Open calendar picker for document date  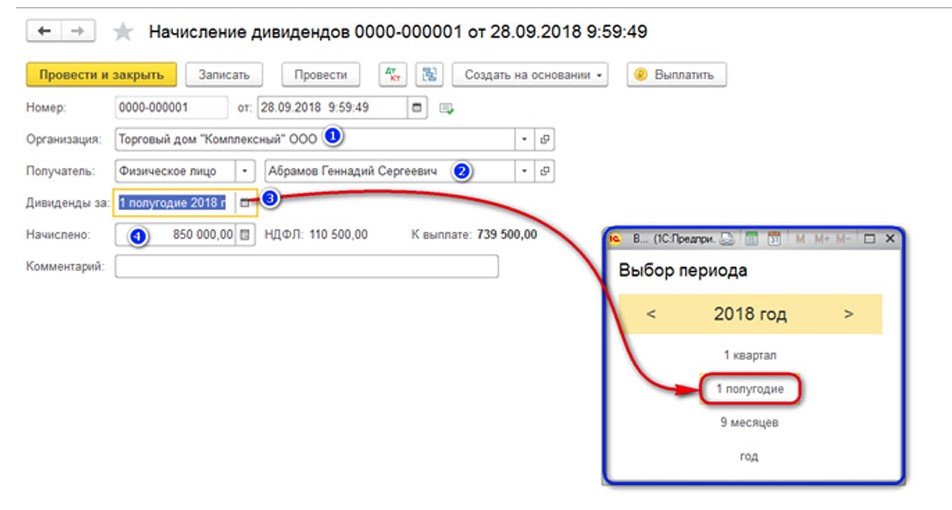point(417,107)
